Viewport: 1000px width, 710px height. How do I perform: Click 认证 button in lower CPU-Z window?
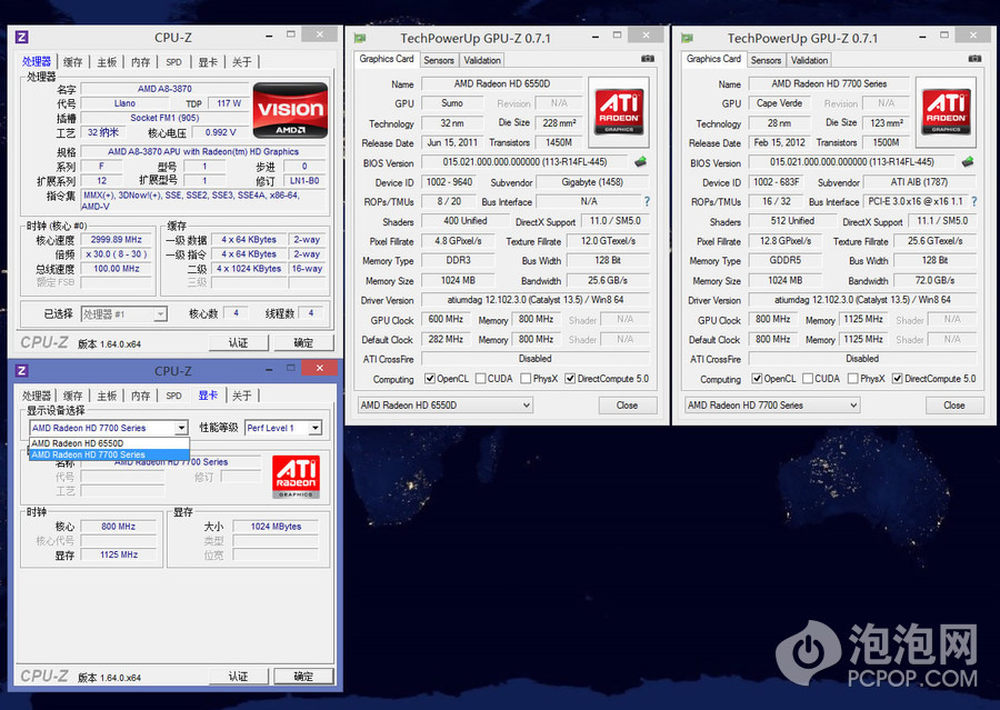point(239,676)
